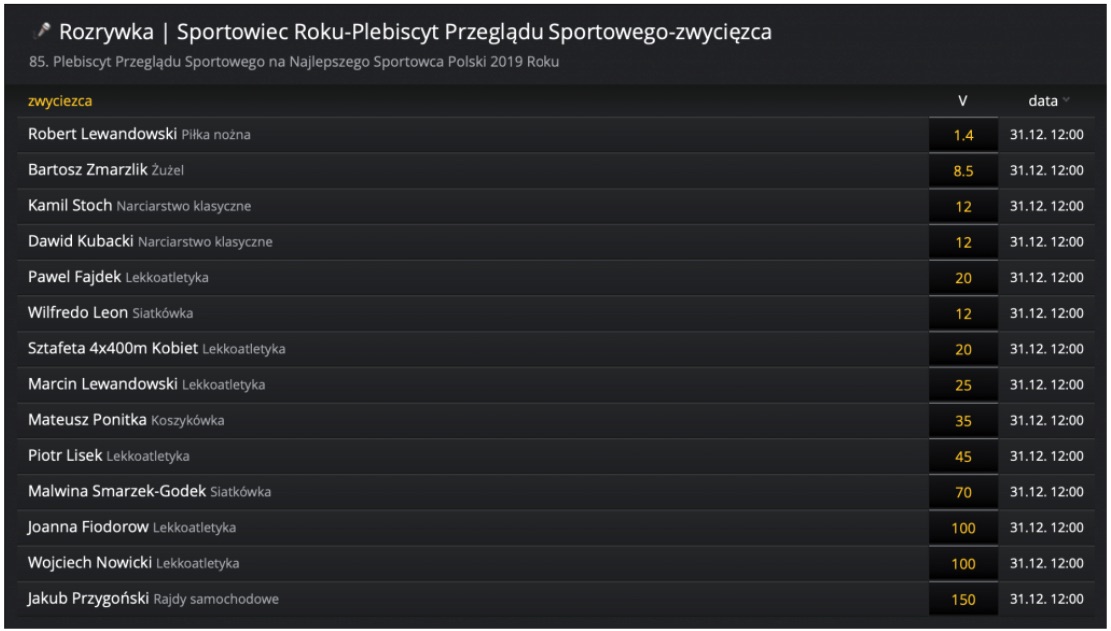Viewport: 1111px width, 631px height.
Task: Click the date for Bartosz Zmarzlik row
Action: pos(1047,171)
